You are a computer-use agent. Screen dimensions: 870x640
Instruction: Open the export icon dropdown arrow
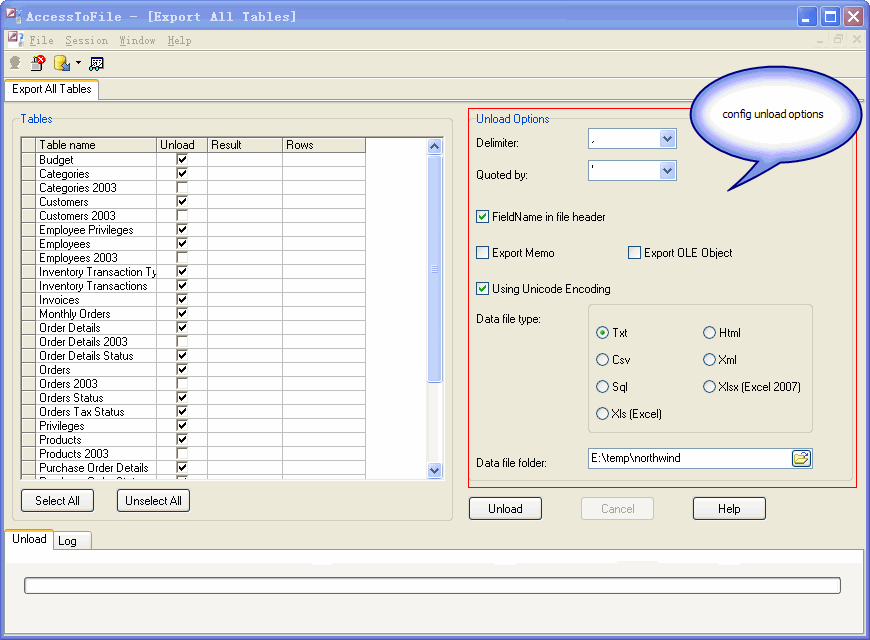(x=78, y=63)
